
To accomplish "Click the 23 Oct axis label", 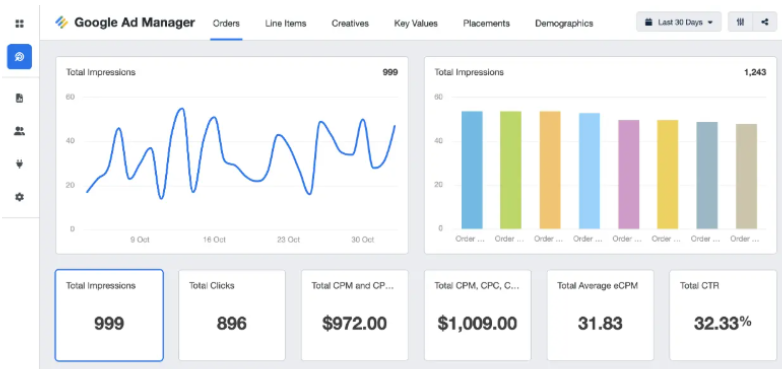I will coord(288,240).
